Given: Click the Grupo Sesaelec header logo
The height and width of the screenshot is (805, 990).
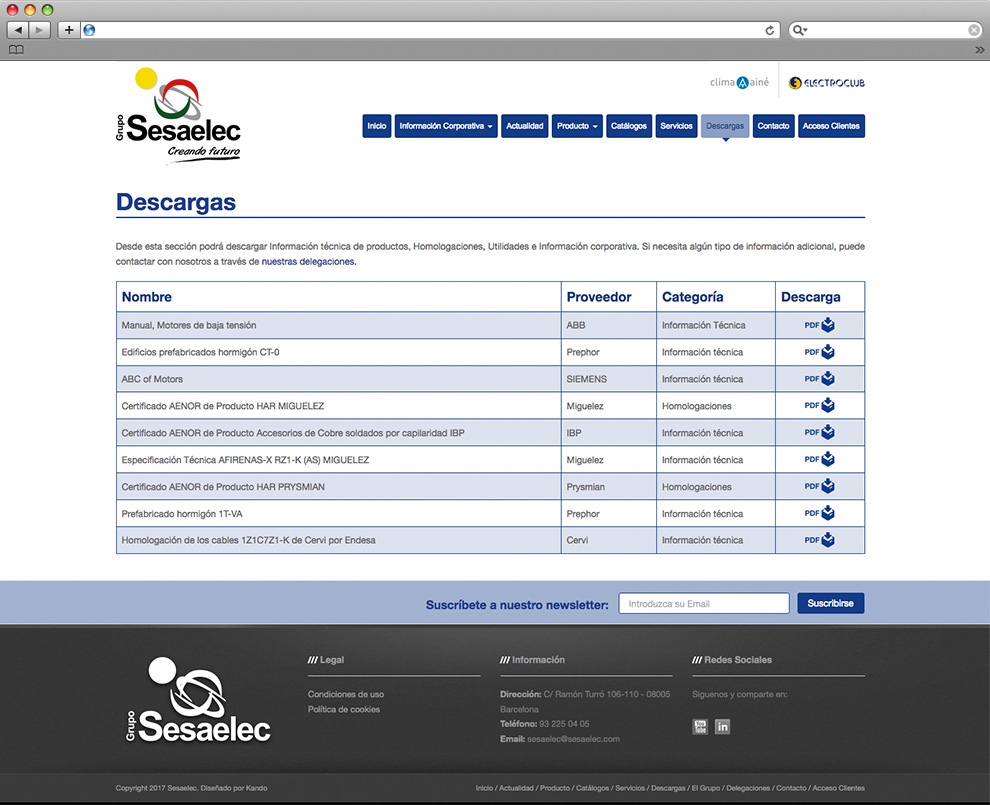Looking at the screenshot, I should point(178,115).
